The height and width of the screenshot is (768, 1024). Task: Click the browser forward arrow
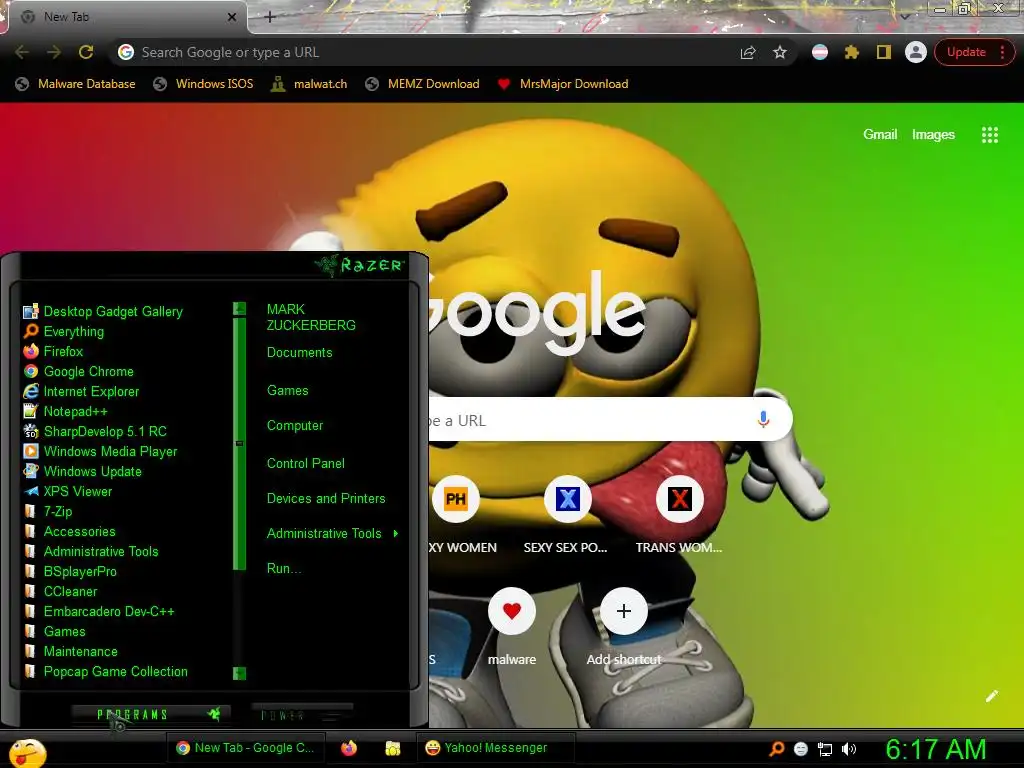[x=54, y=52]
